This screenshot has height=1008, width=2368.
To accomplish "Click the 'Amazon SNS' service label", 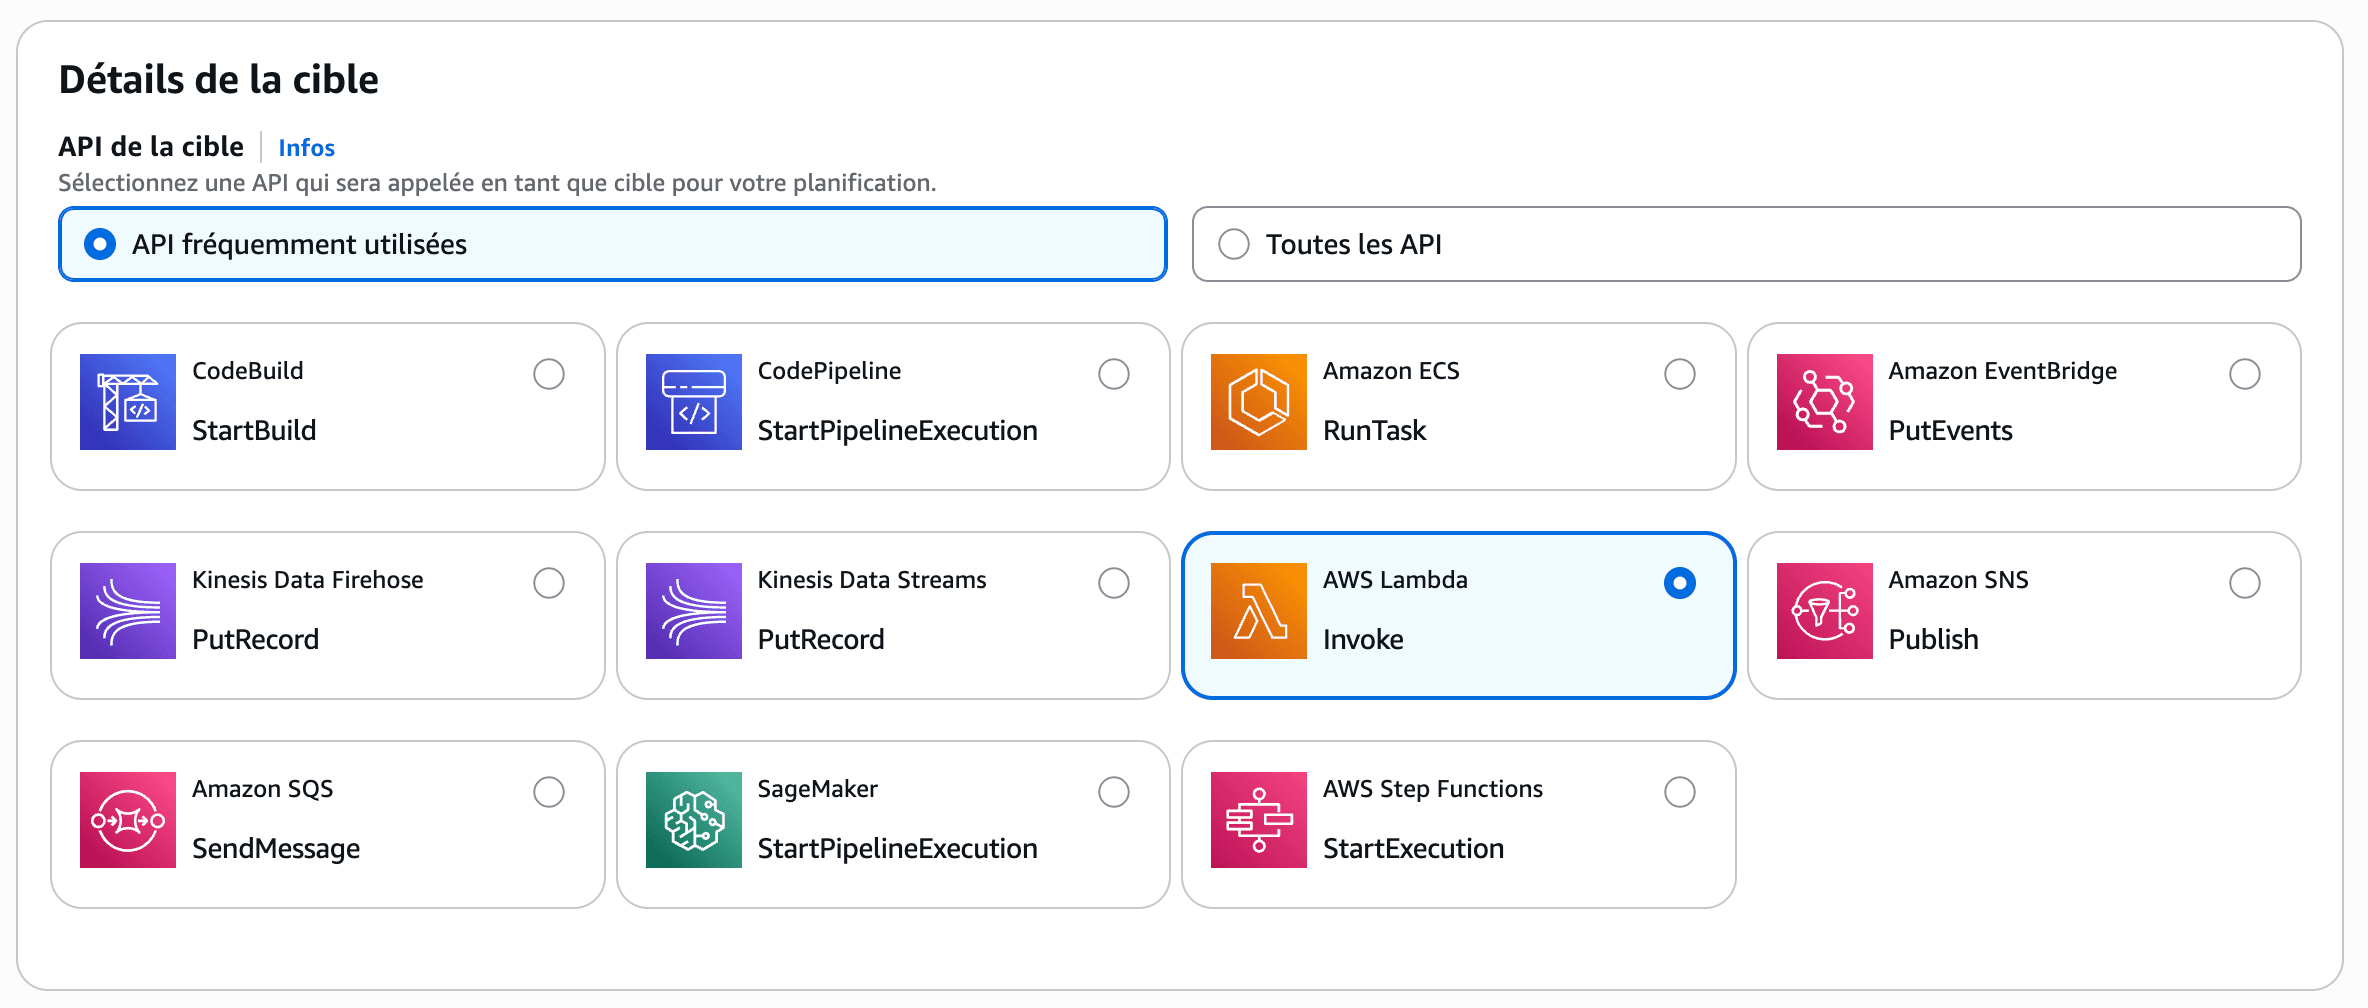I will 1958,580.
